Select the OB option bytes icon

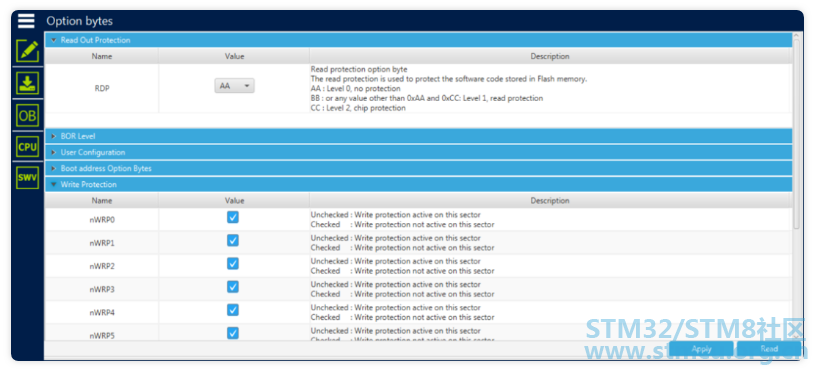tap(27, 115)
